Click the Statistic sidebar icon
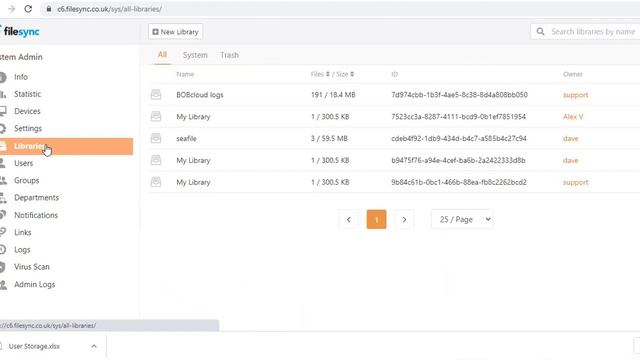 tap(3, 94)
